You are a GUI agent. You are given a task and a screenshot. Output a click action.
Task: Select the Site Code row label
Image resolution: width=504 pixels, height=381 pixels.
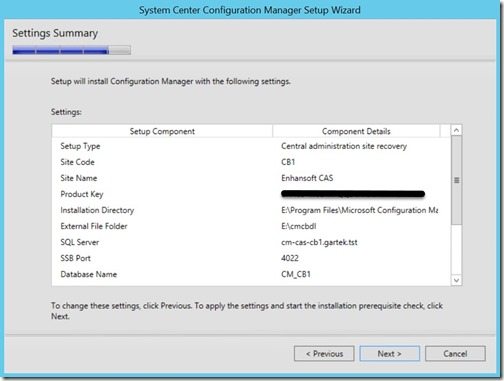pyautogui.click(x=77, y=162)
